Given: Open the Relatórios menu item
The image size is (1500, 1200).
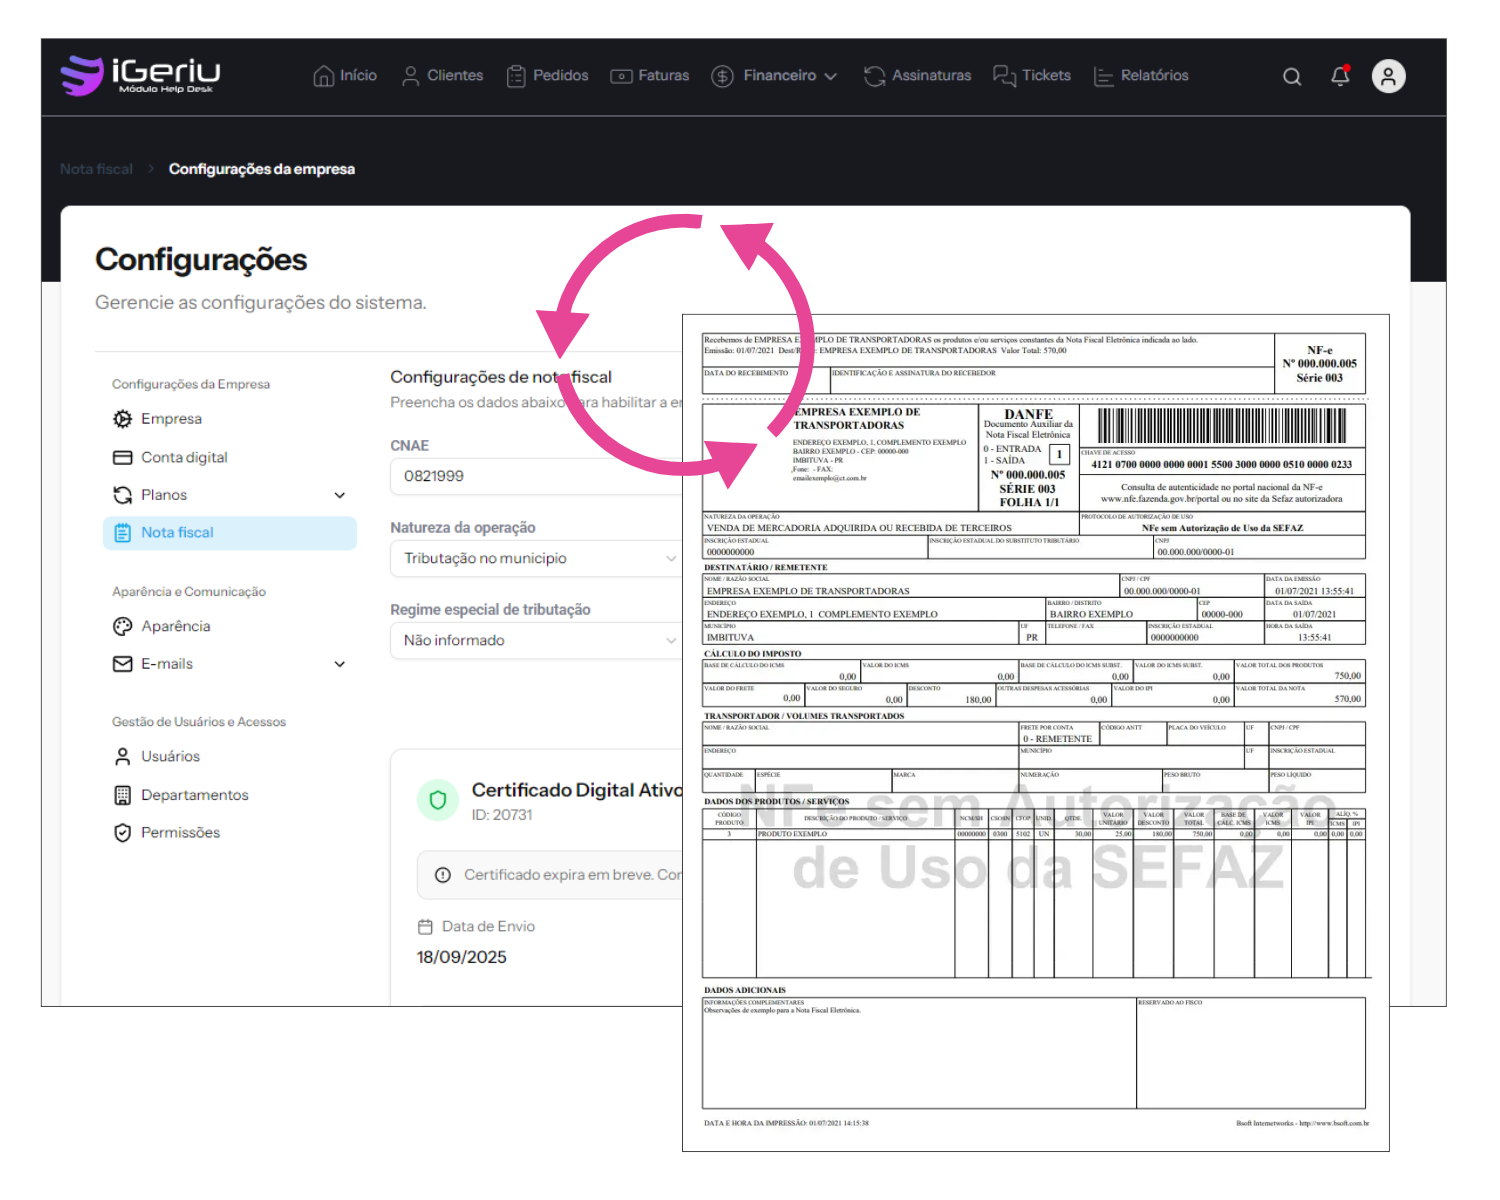Looking at the screenshot, I should [x=1141, y=76].
